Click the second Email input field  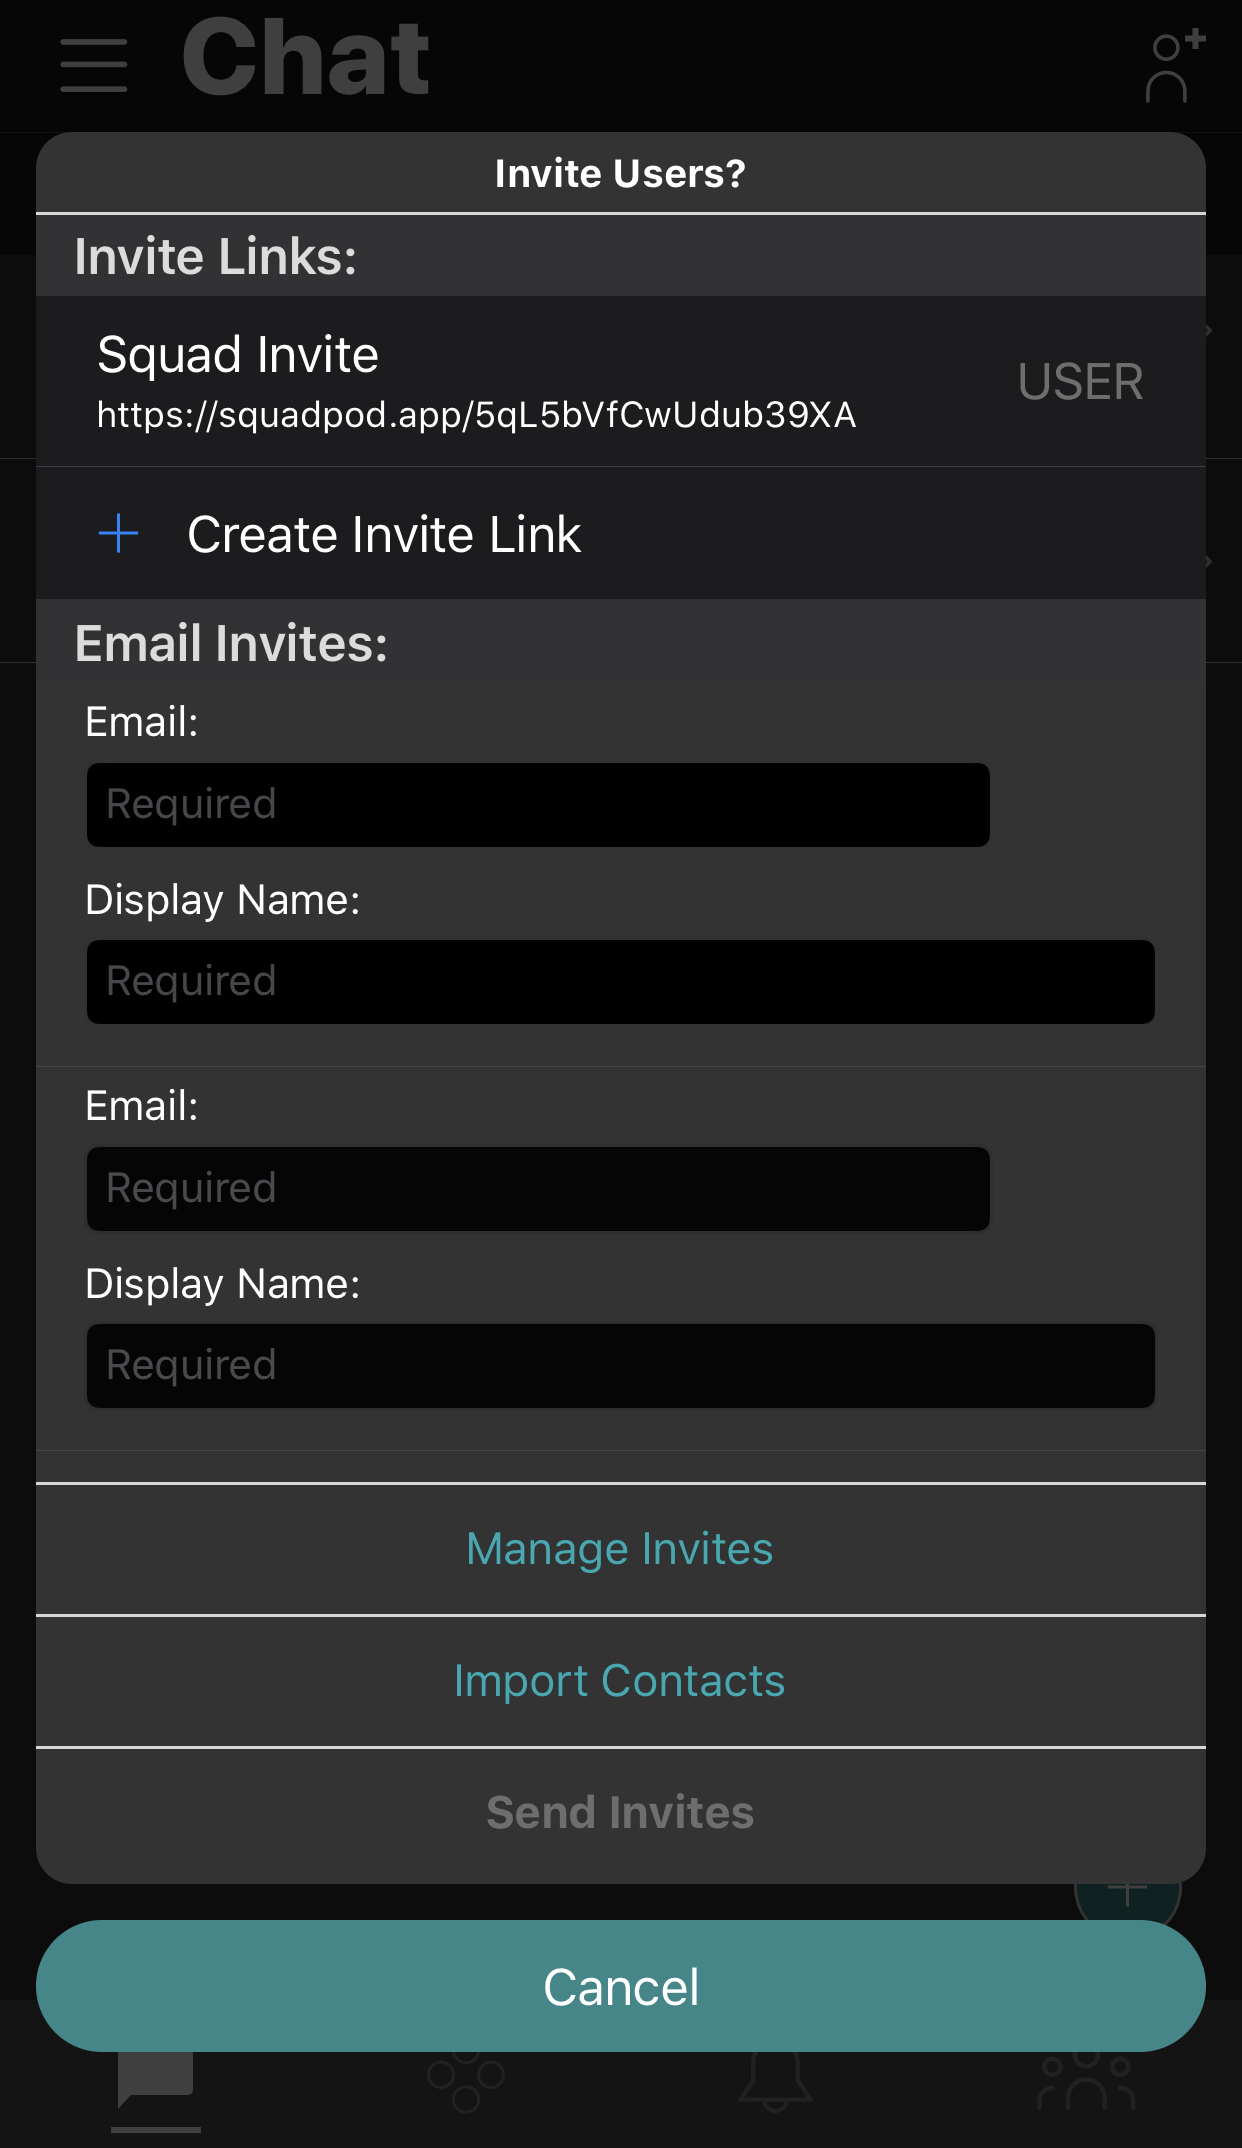pos(538,1189)
